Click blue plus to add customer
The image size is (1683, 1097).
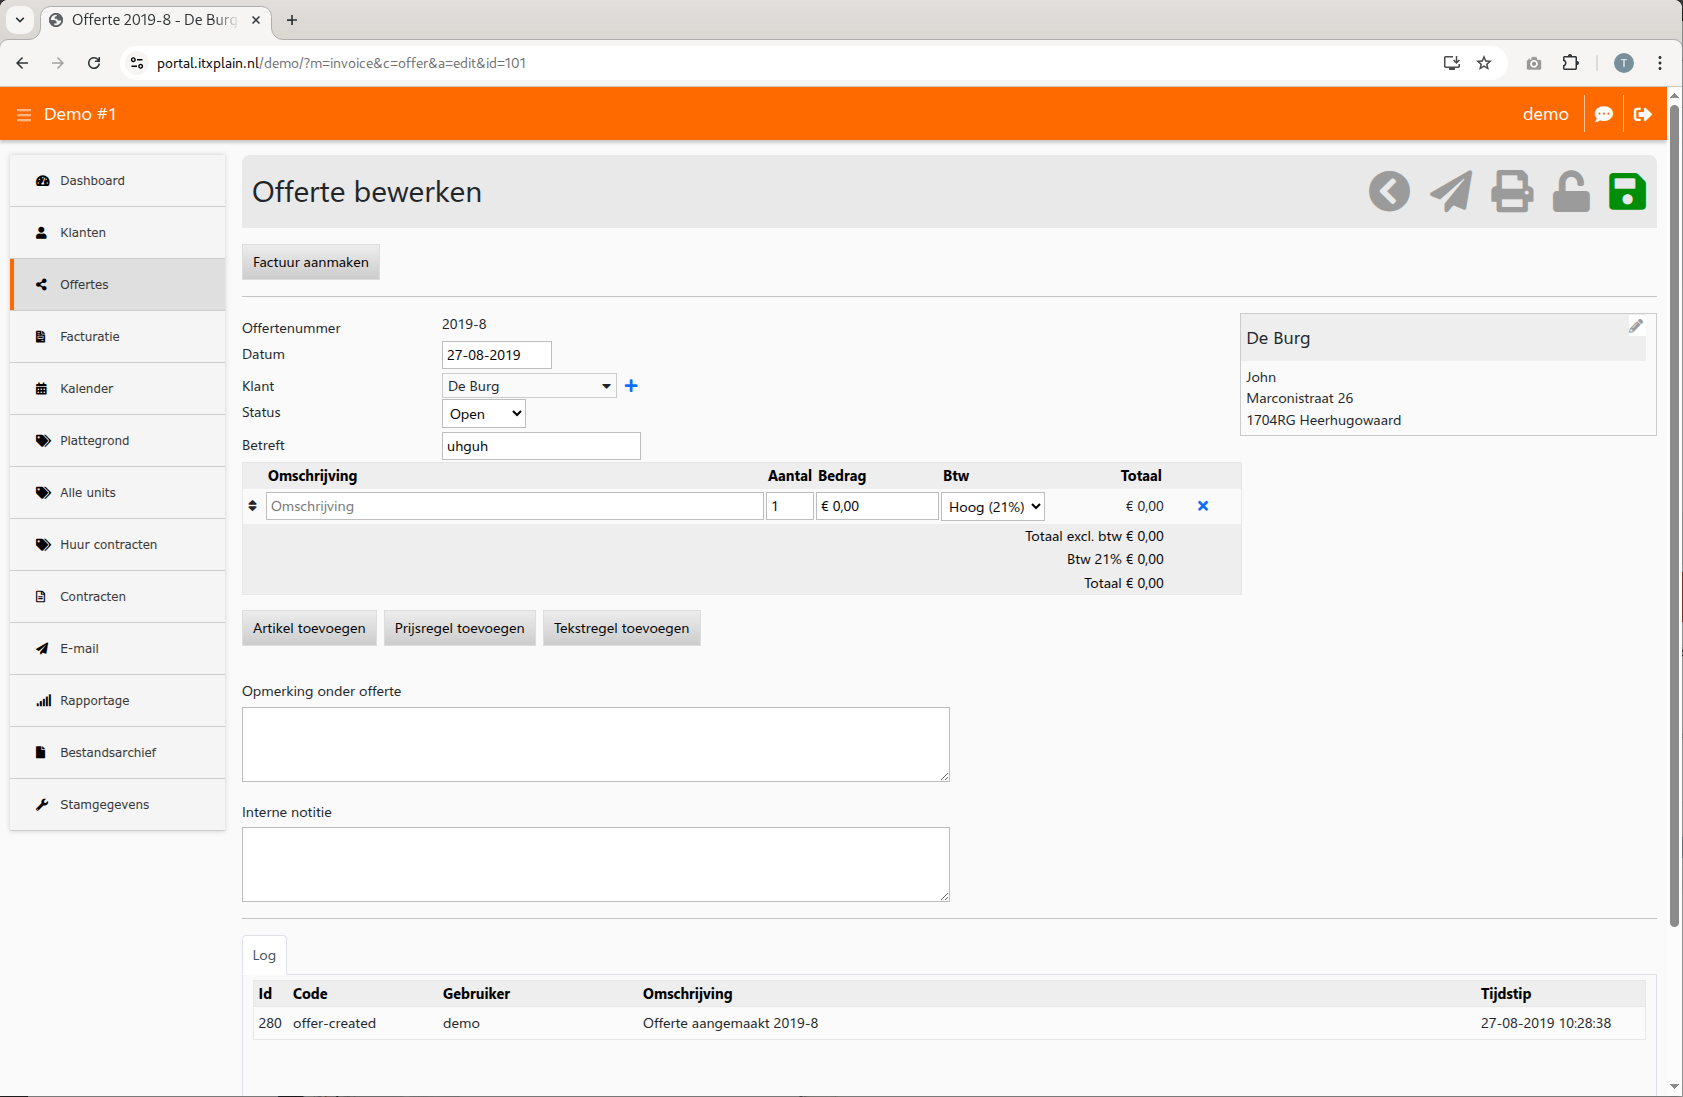tap(631, 386)
